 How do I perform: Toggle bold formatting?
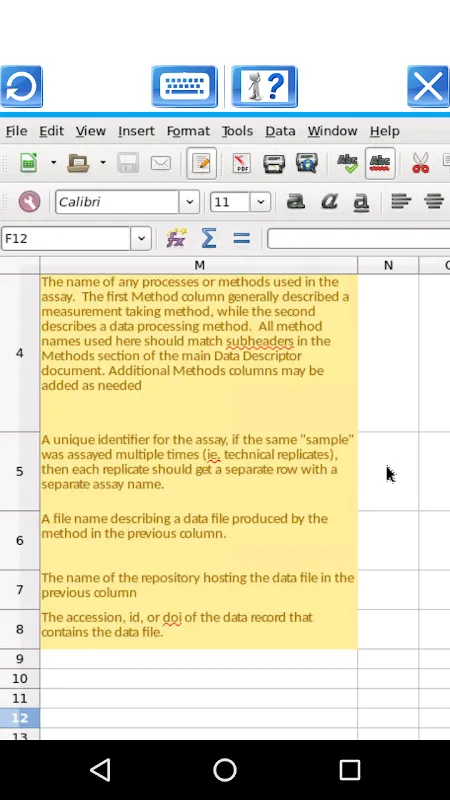[x=296, y=202]
